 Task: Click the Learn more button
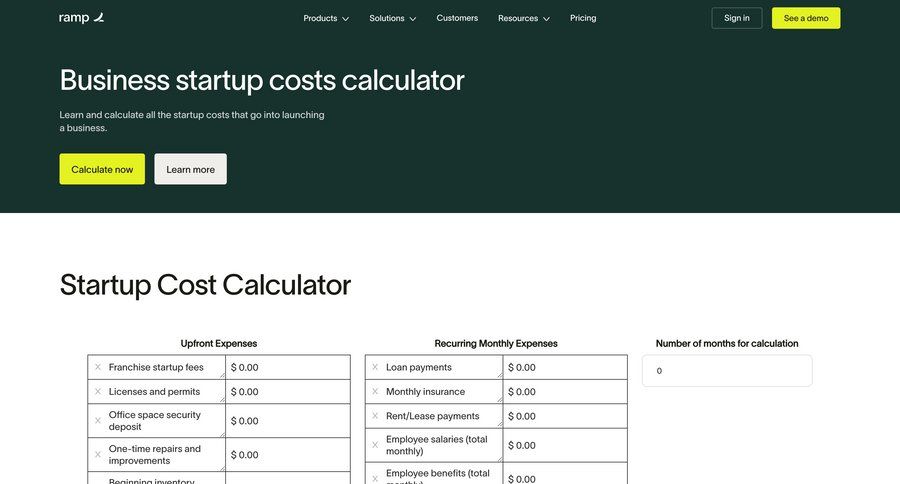tap(190, 169)
